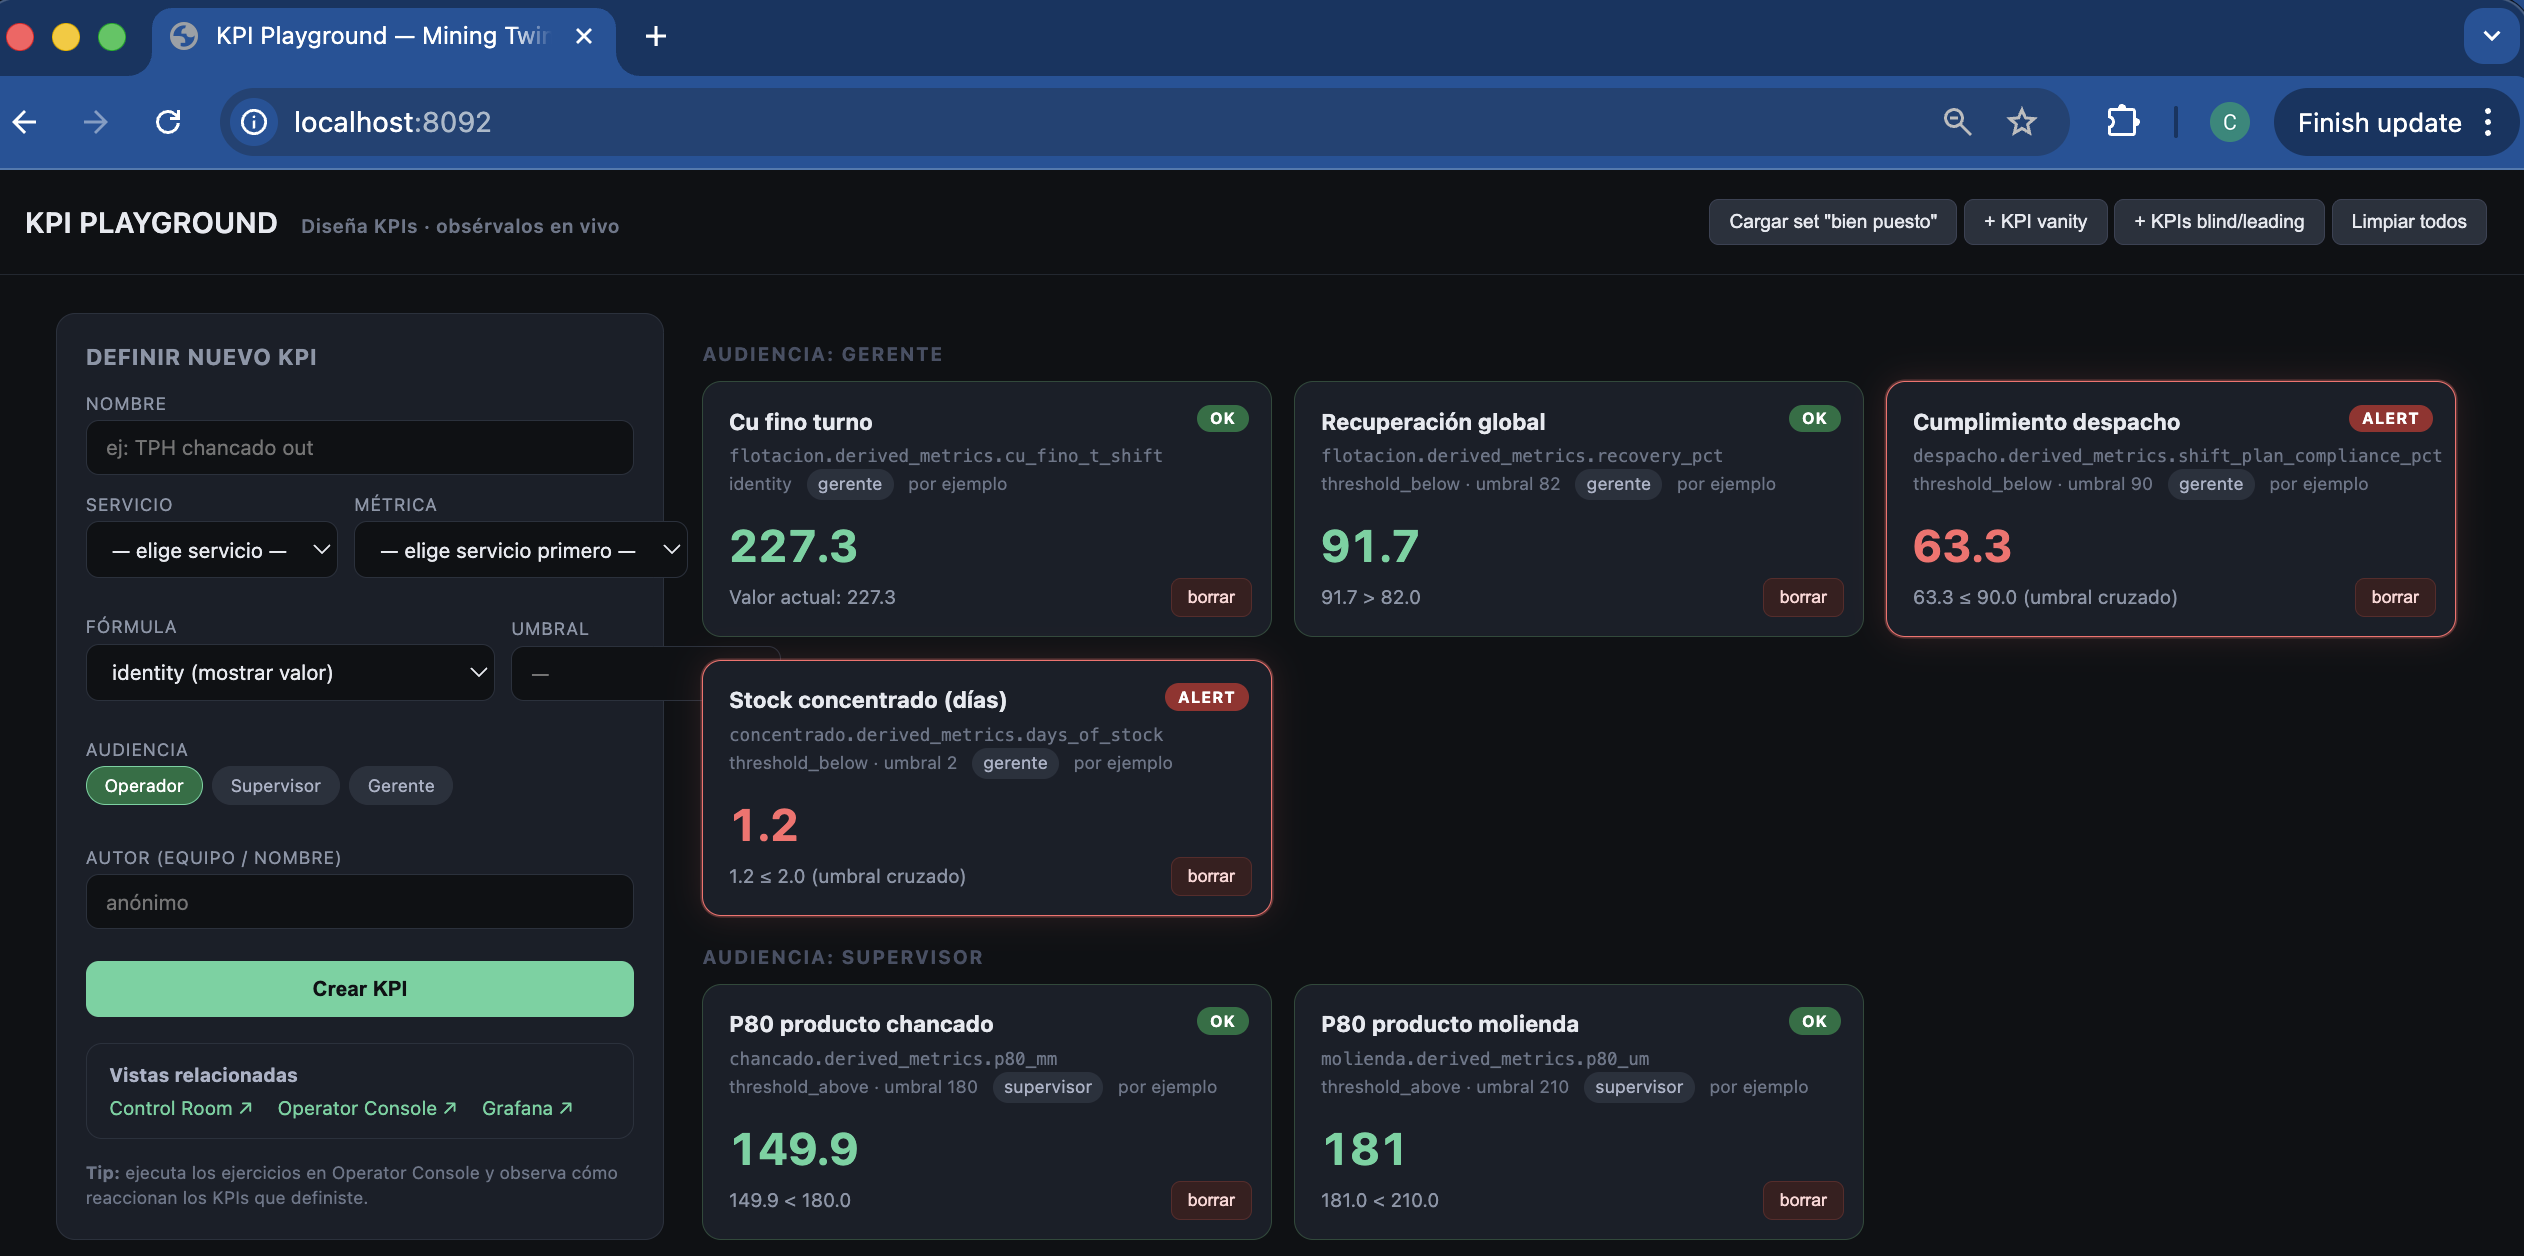Click the OK badge on P80 producto chancado
The height and width of the screenshot is (1256, 2524).
[x=1222, y=1022]
